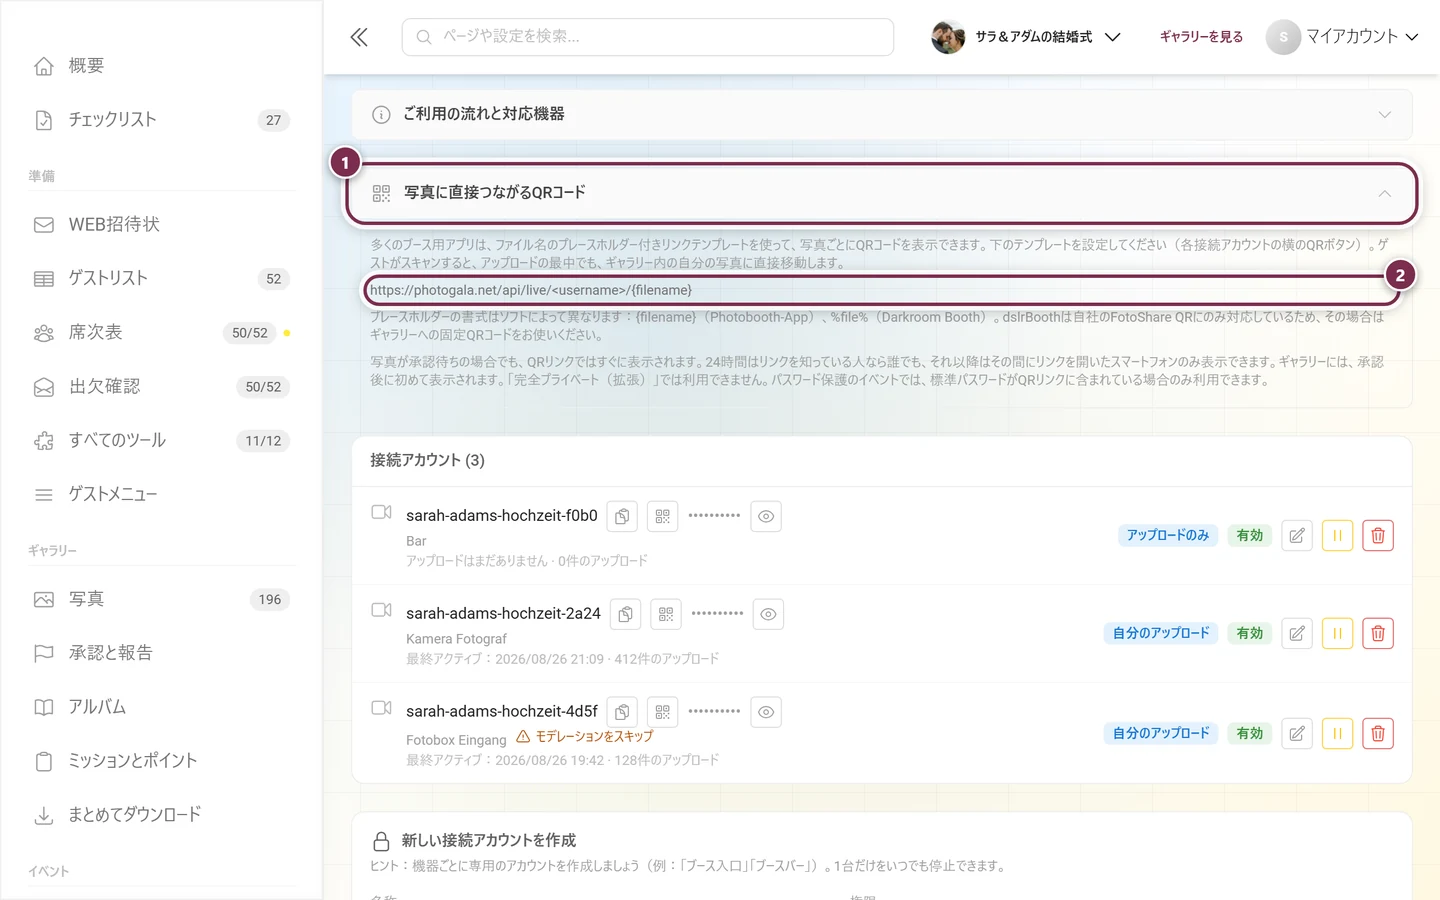Open ミッションとポイント in the sidebar
1440x900 pixels.
click(161, 762)
